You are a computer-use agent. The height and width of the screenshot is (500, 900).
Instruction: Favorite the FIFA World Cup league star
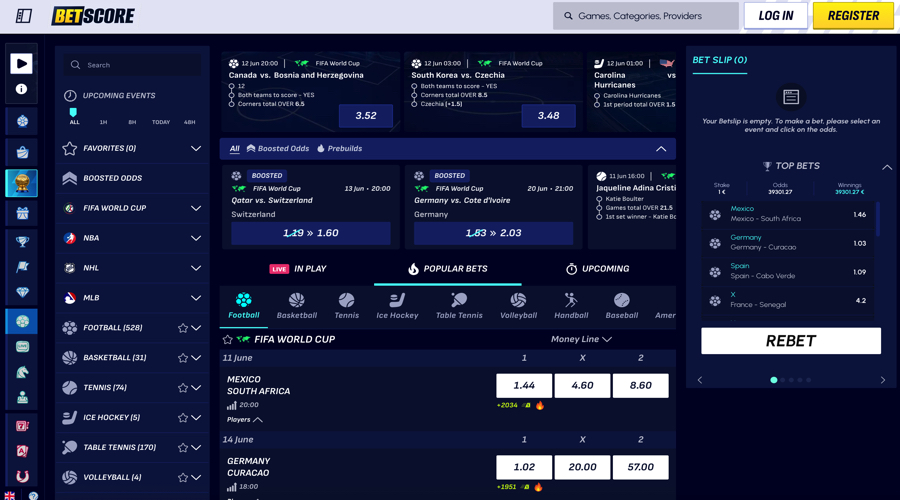[227, 339]
